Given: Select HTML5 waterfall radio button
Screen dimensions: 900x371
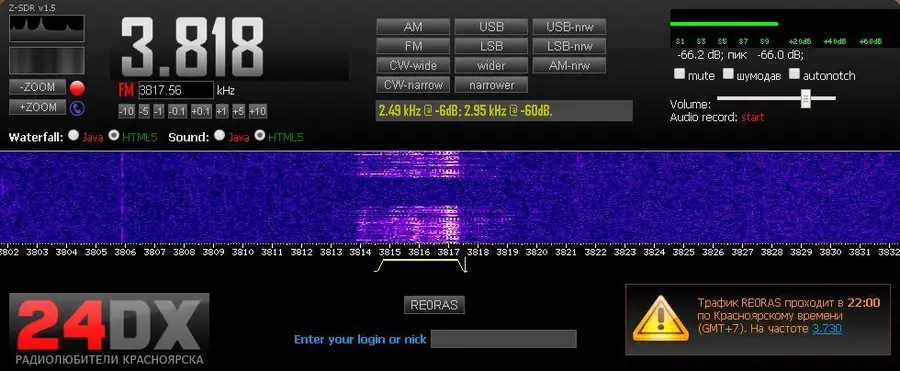Looking at the screenshot, I should tap(114, 136).
